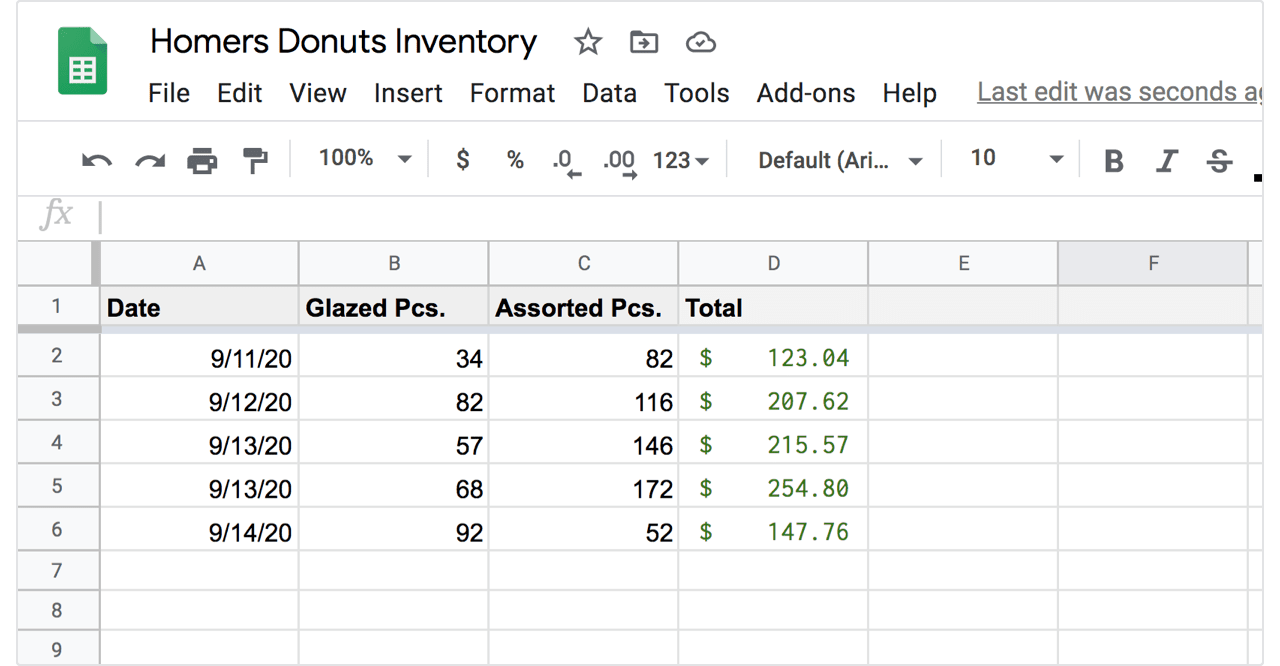
Task: Click the Print icon in toolbar
Action: tap(203, 160)
